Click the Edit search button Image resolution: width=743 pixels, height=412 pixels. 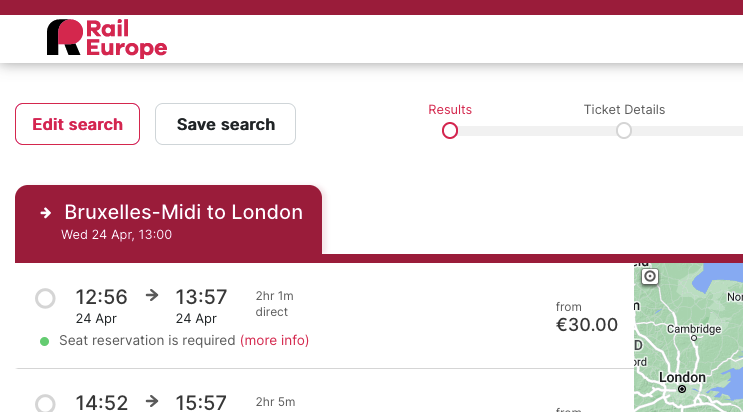tap(77, 124)
